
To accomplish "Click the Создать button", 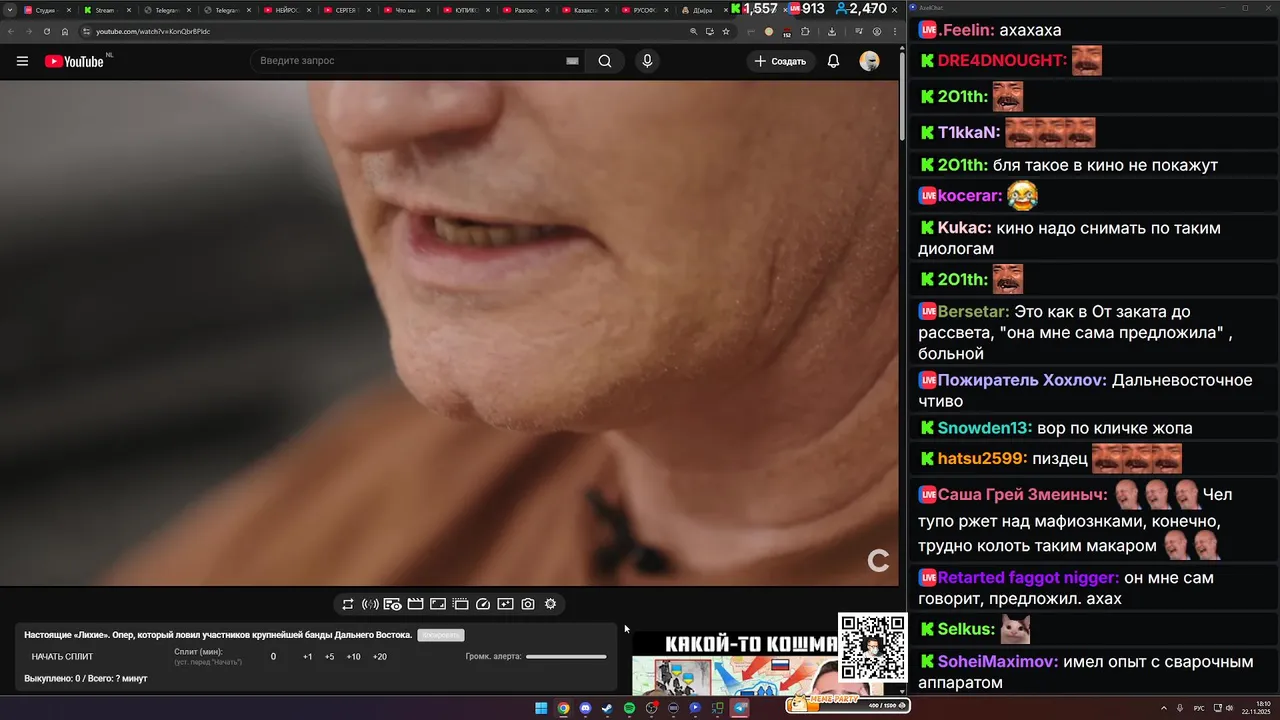I will tap(780, 61).
